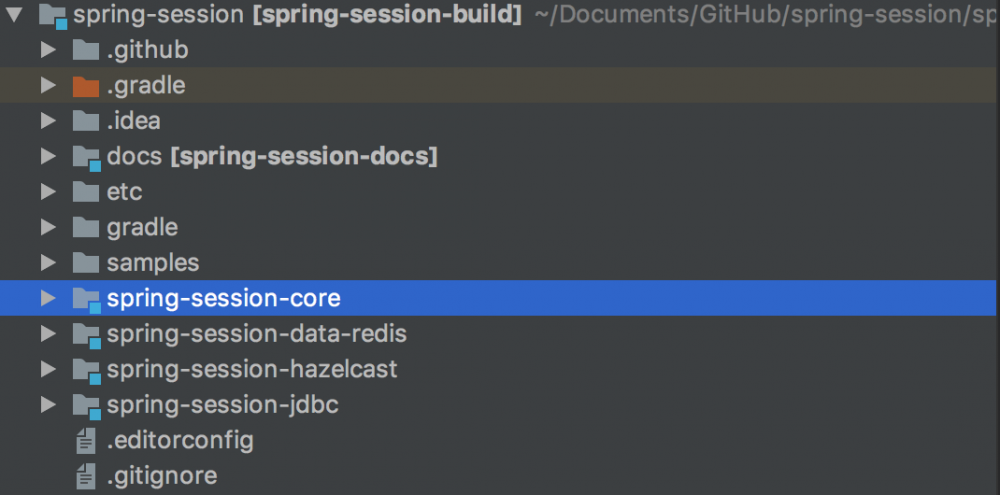This screenshot has width=1000, height=495.
Task: Expand the spring-session-data-redis arrow
Action: point(48,334)
